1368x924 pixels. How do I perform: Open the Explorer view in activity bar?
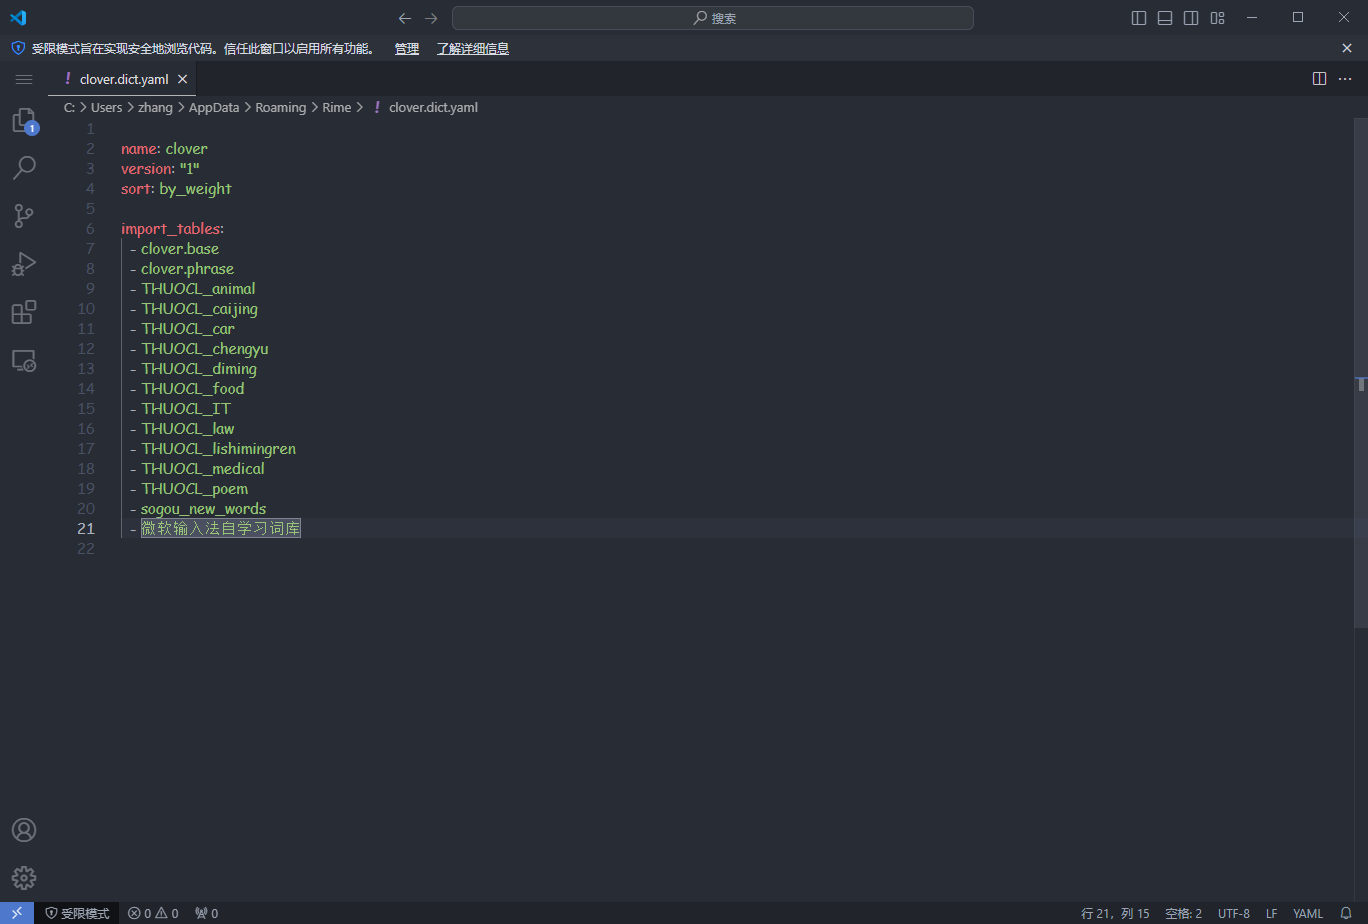24,122
